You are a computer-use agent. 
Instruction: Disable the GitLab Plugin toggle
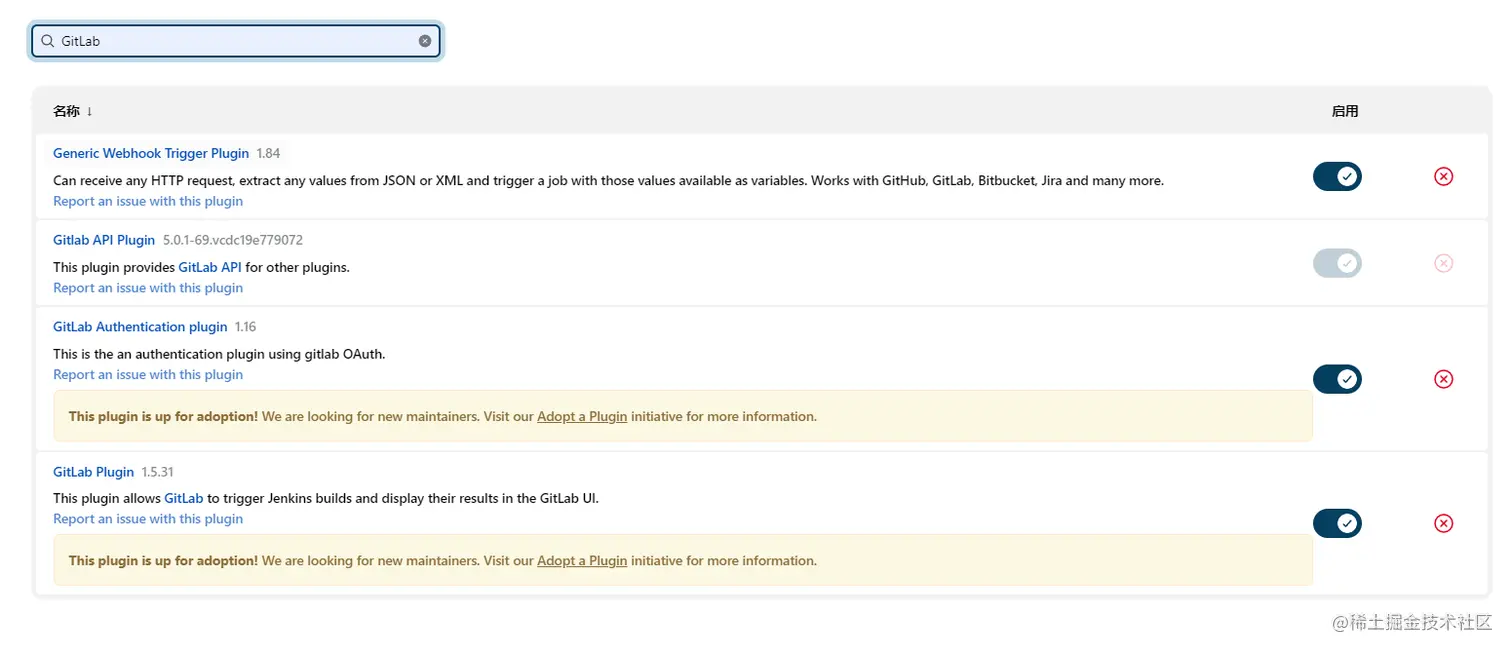[1337, 524]
